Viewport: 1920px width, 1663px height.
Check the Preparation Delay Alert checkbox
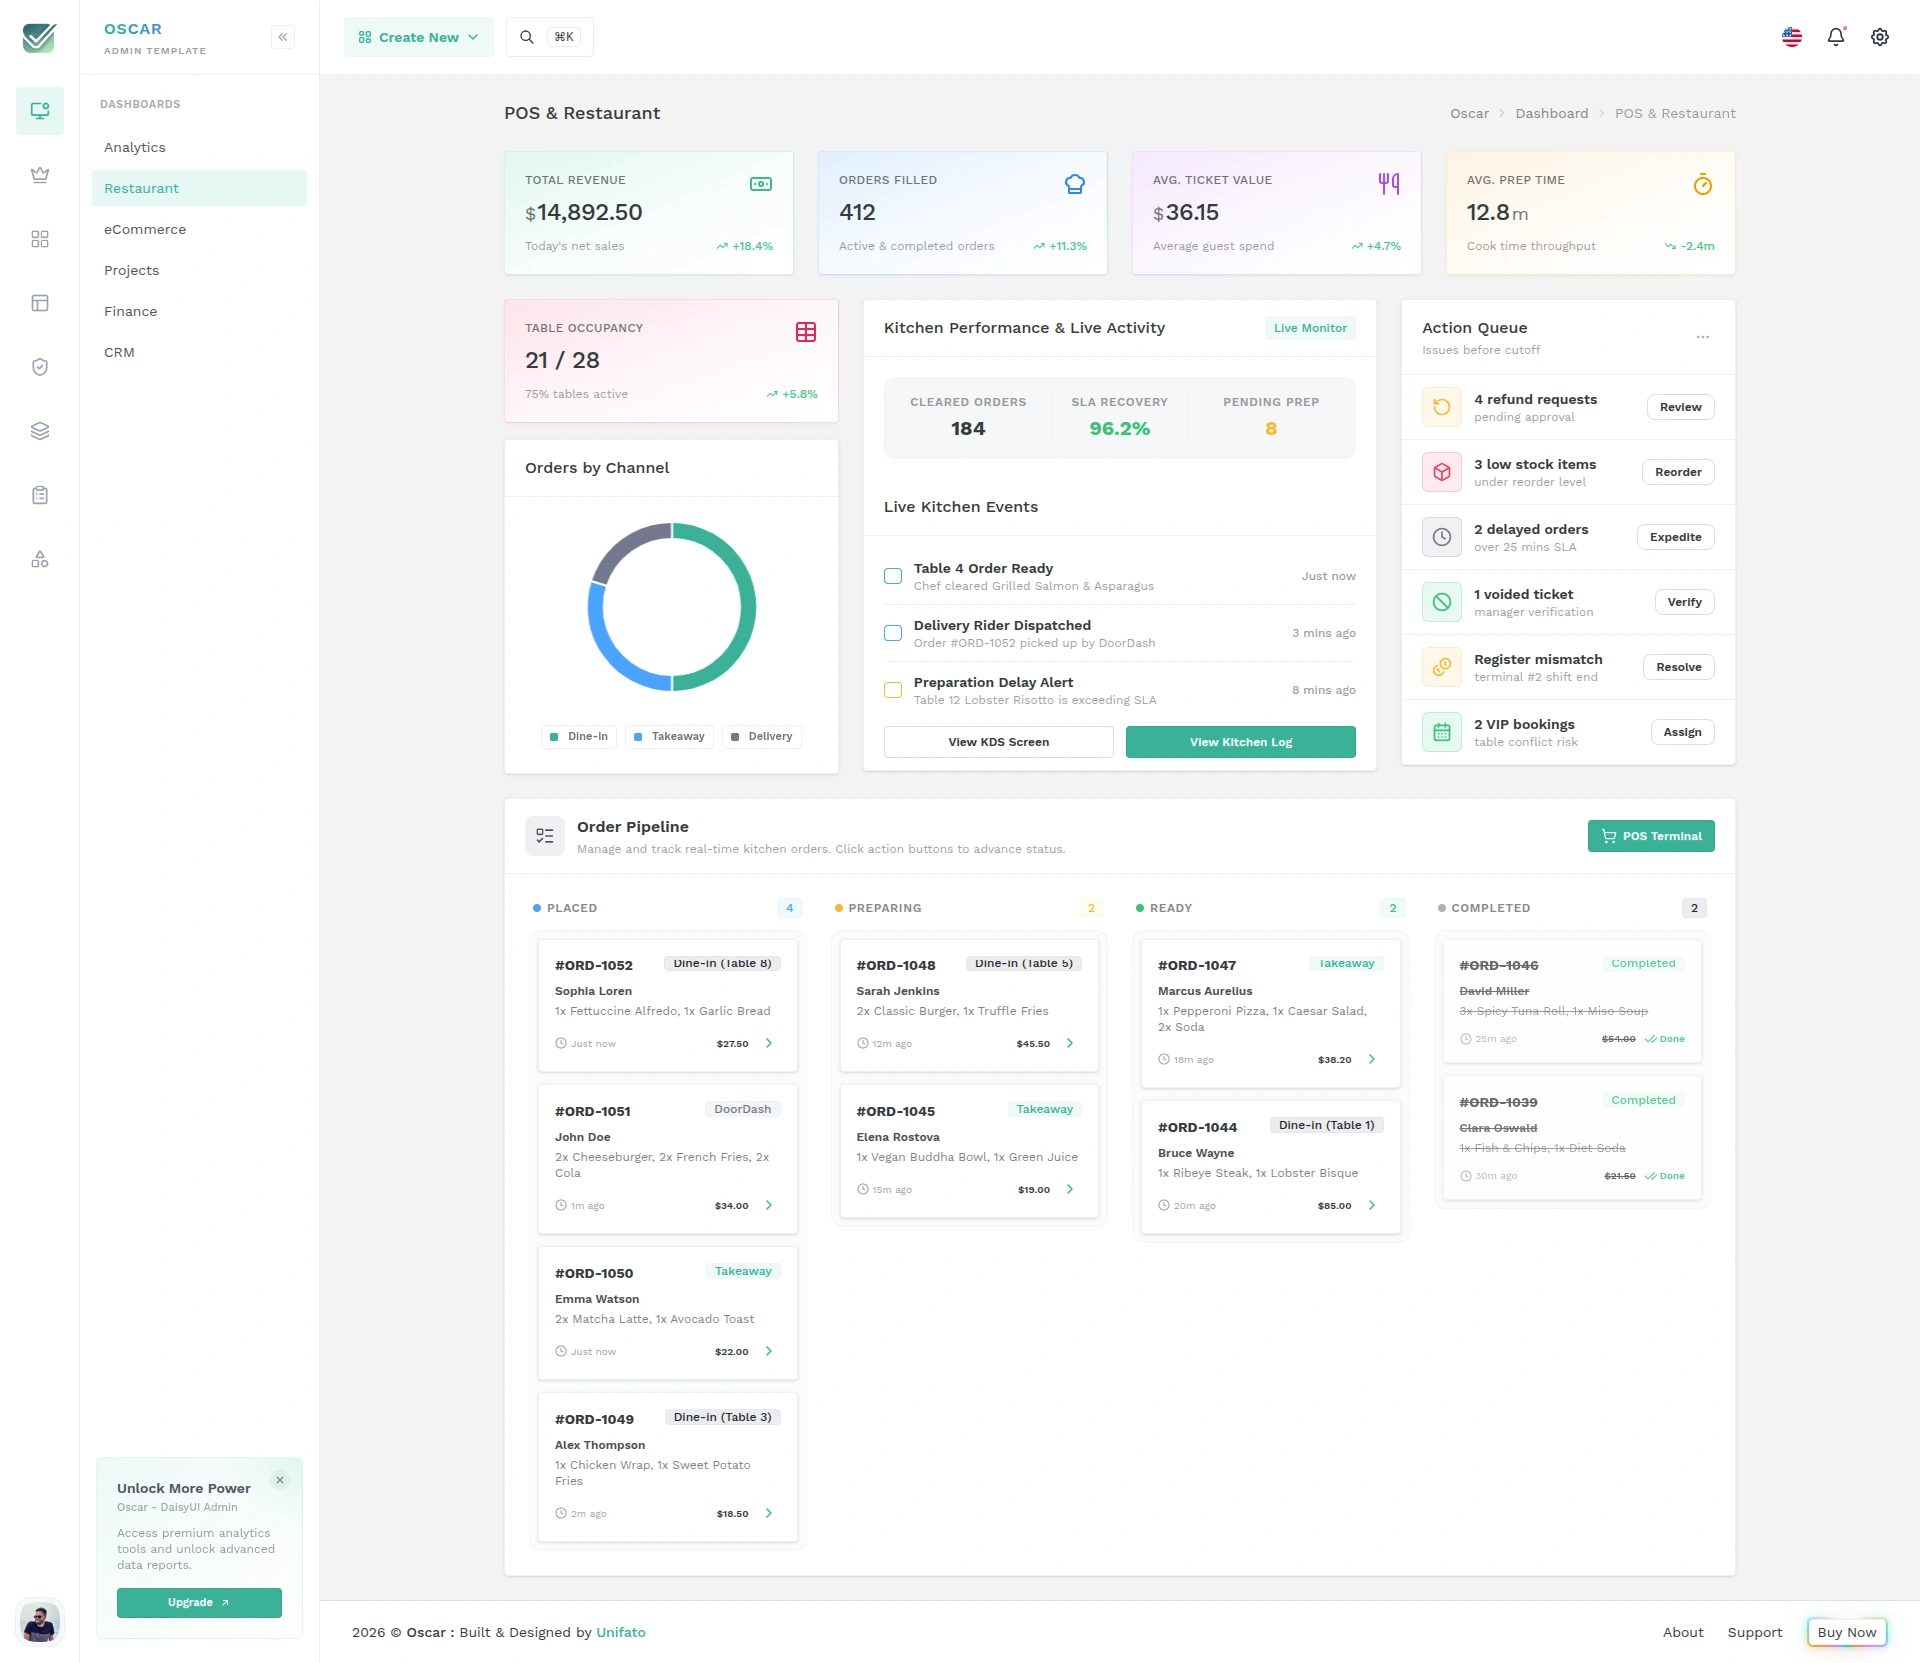click(893, 690)
